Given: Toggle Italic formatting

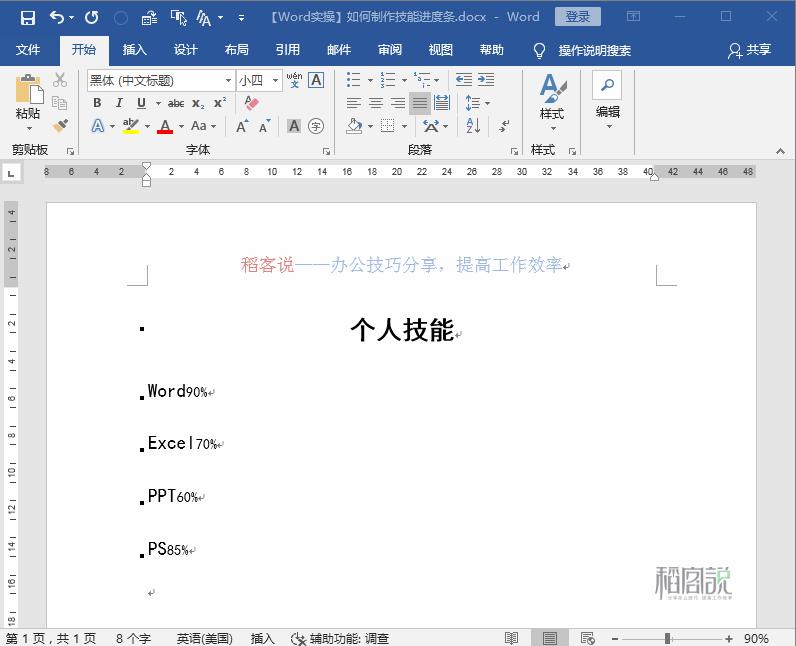Looking at the screenshot, I should [119, 103].
